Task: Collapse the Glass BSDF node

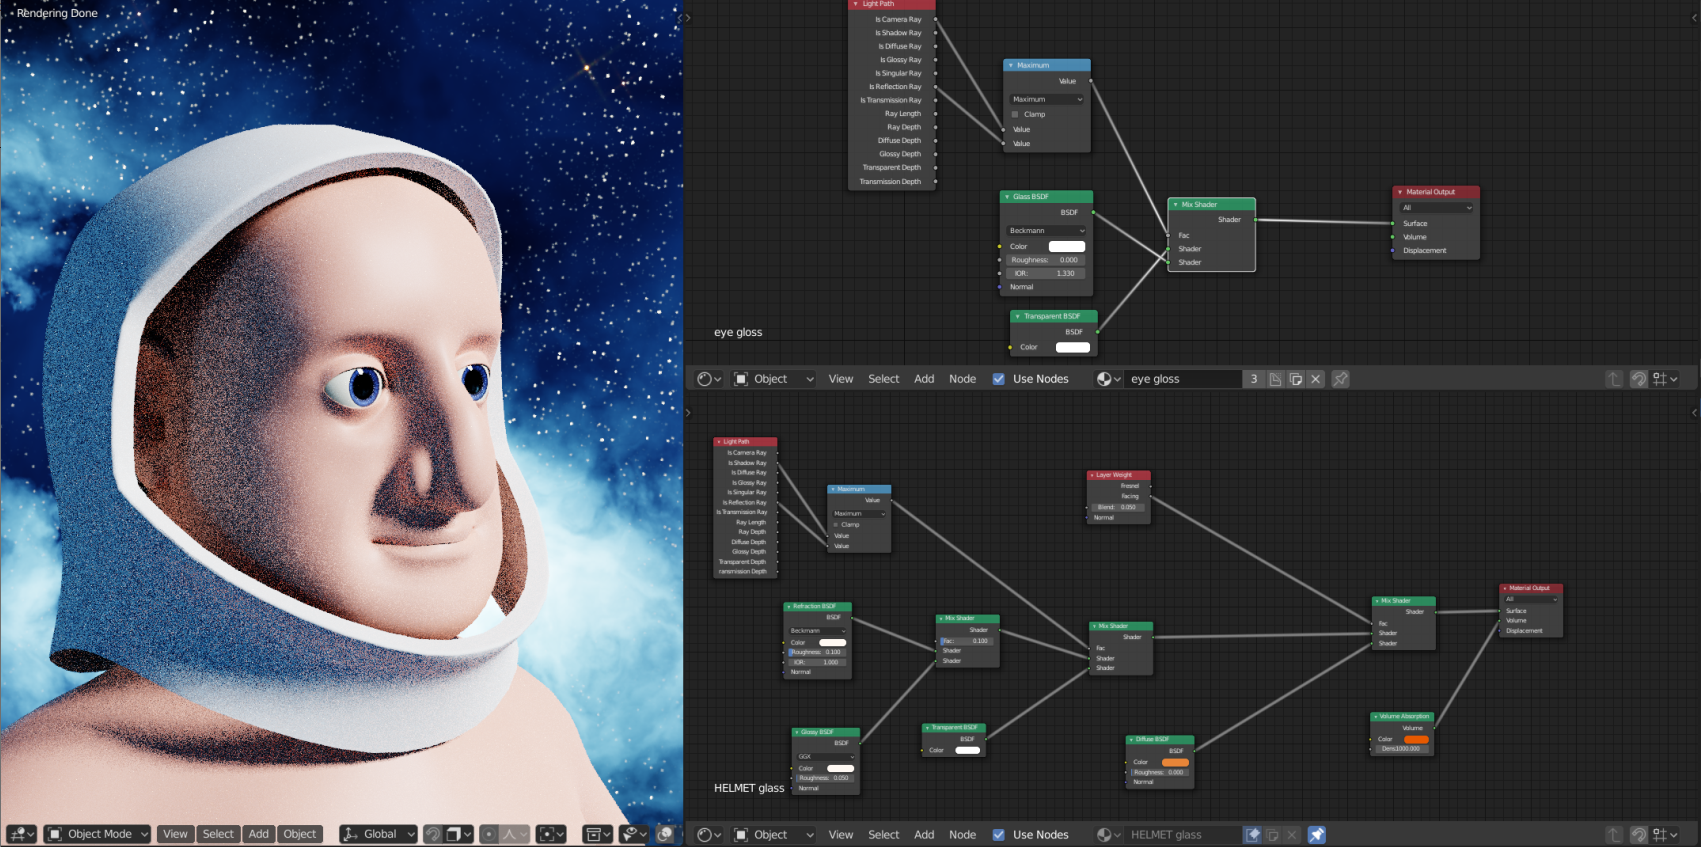Action: [x=1006, y=197]
